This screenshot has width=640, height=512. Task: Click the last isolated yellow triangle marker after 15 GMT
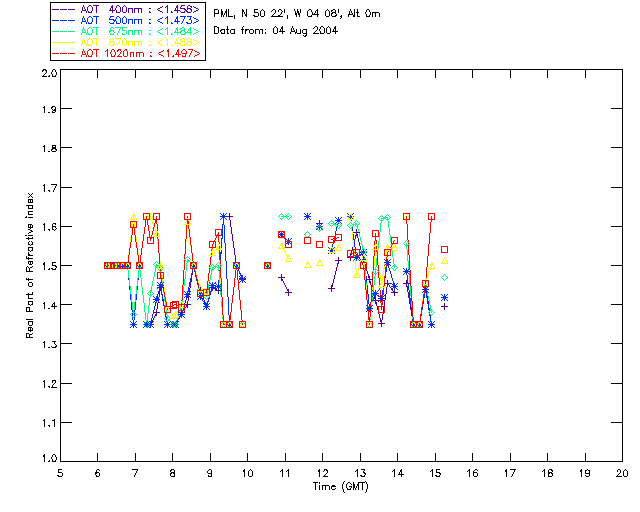[444, 260]
